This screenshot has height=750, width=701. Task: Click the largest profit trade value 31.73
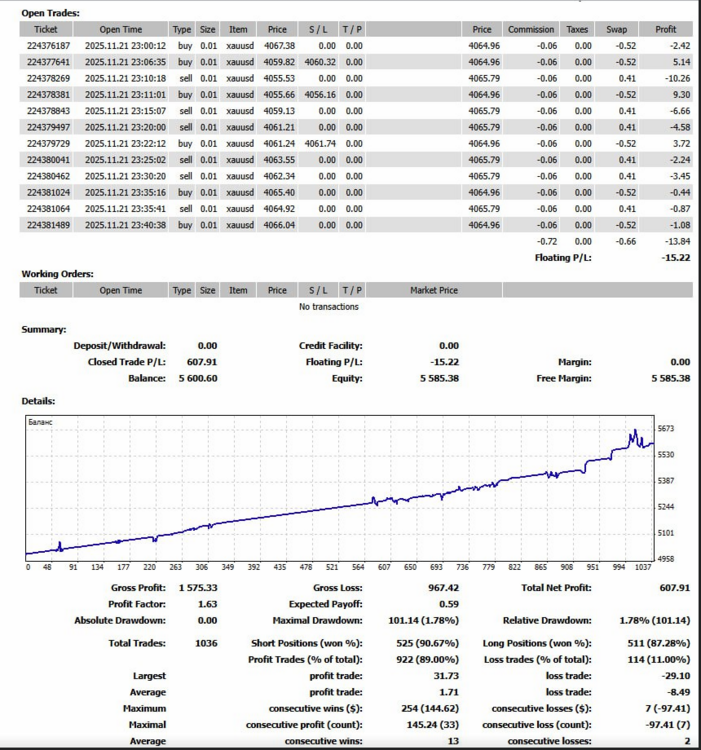(446, 676)
